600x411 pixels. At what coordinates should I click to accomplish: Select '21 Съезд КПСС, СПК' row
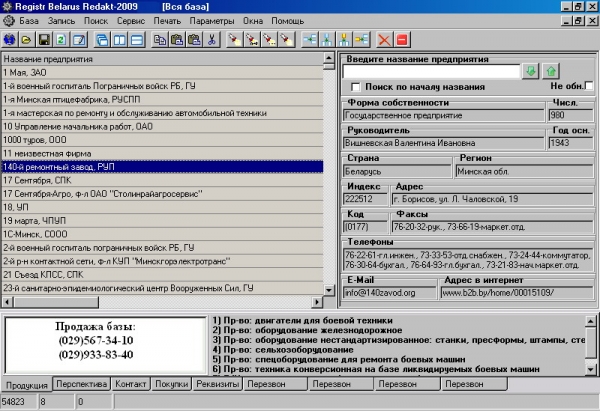(x=163, y=275)
